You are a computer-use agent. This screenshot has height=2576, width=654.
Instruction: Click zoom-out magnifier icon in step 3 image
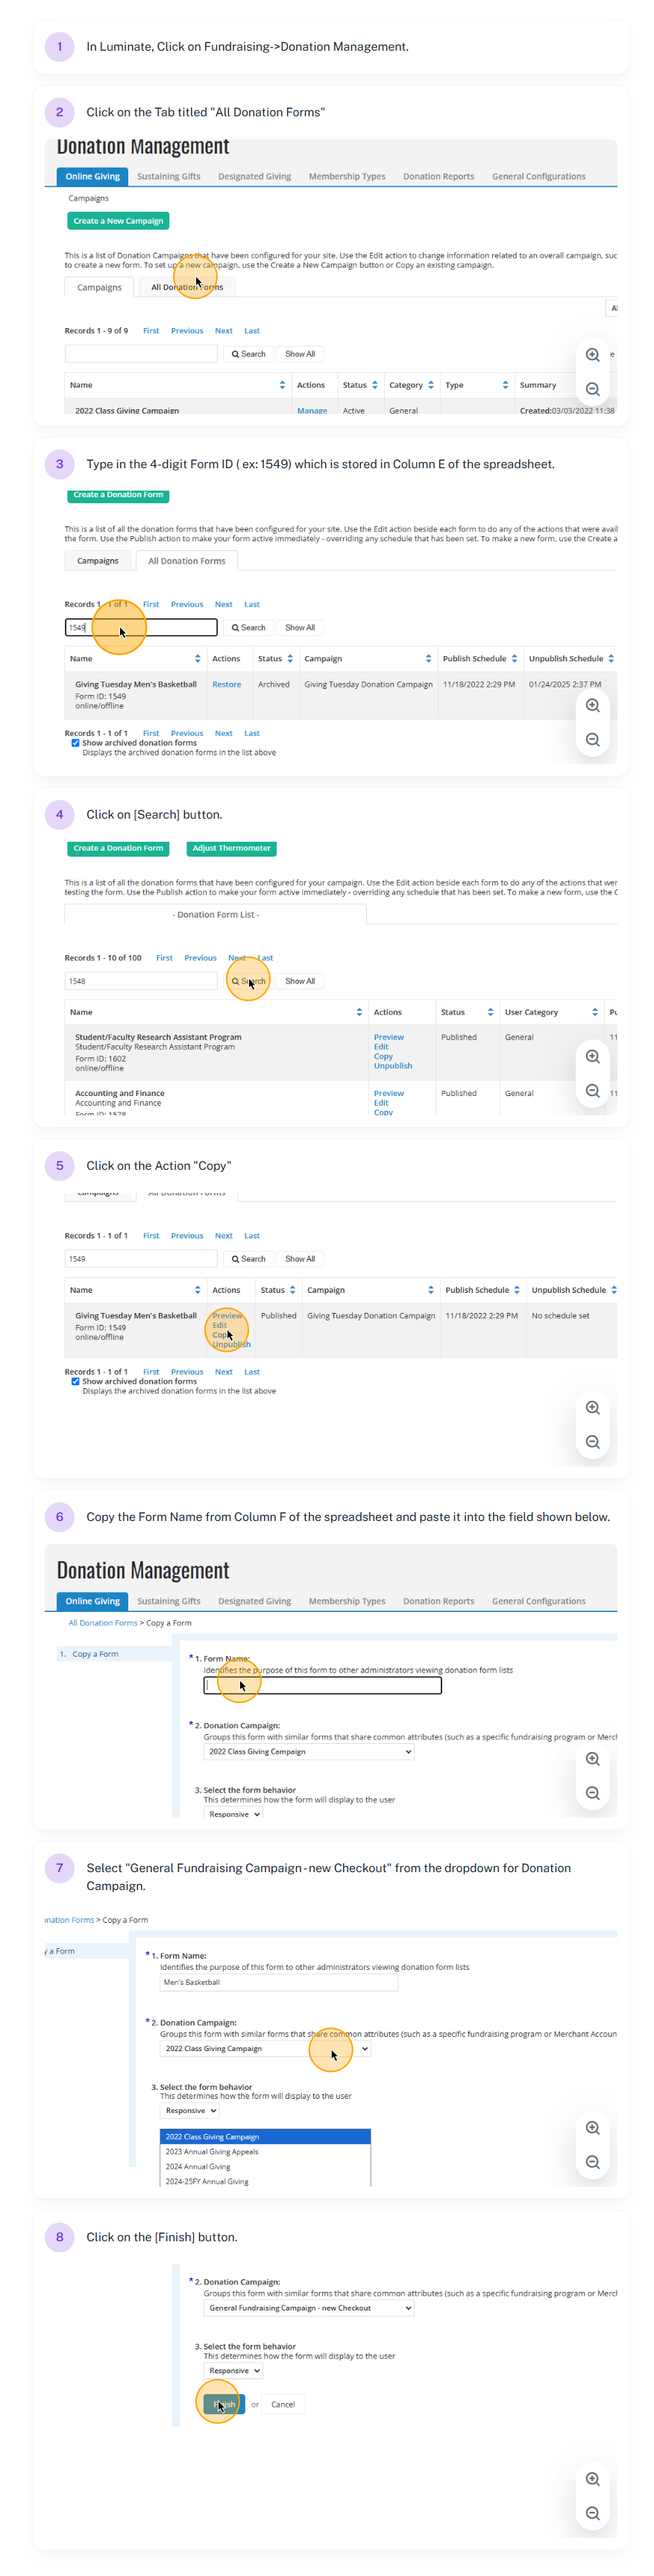[x=592, y=740]
